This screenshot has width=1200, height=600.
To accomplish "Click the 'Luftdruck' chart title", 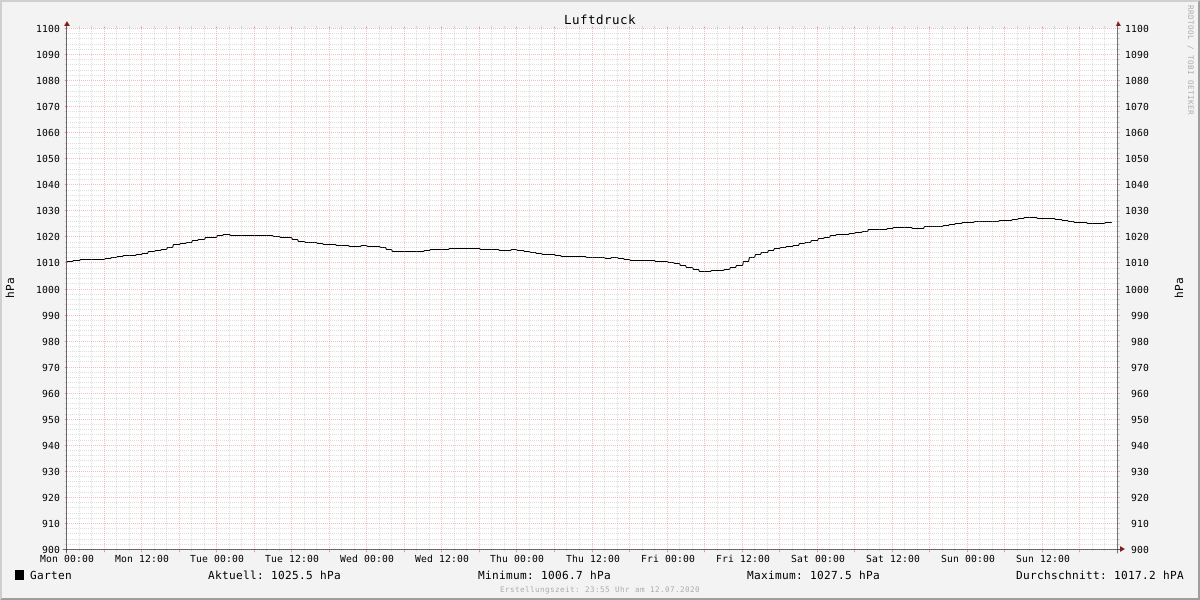I will 600,20.
